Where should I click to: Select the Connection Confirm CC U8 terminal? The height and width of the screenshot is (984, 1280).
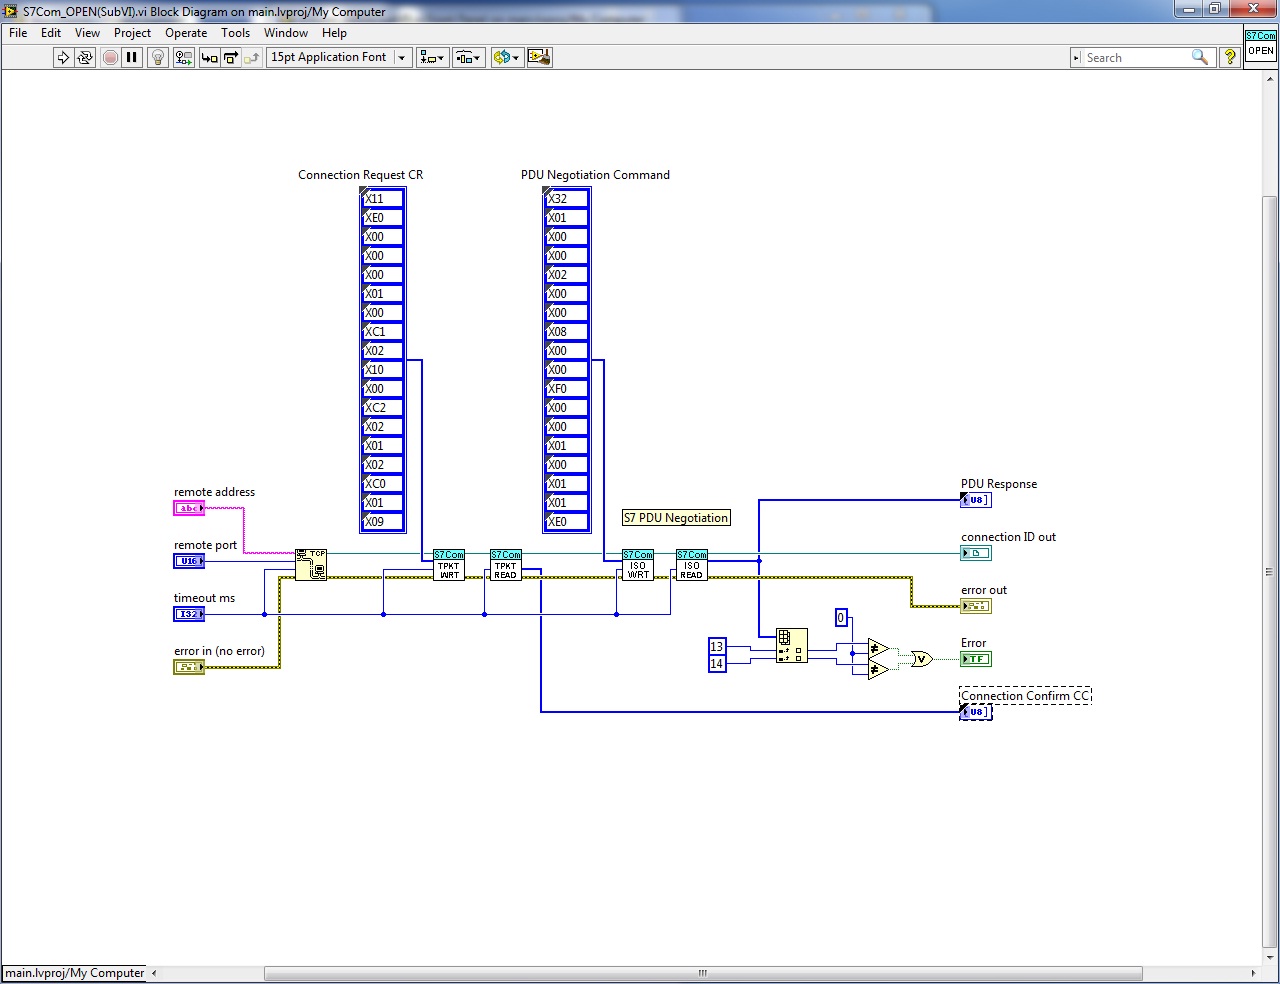pyautogui.click(x=976, y=712)
